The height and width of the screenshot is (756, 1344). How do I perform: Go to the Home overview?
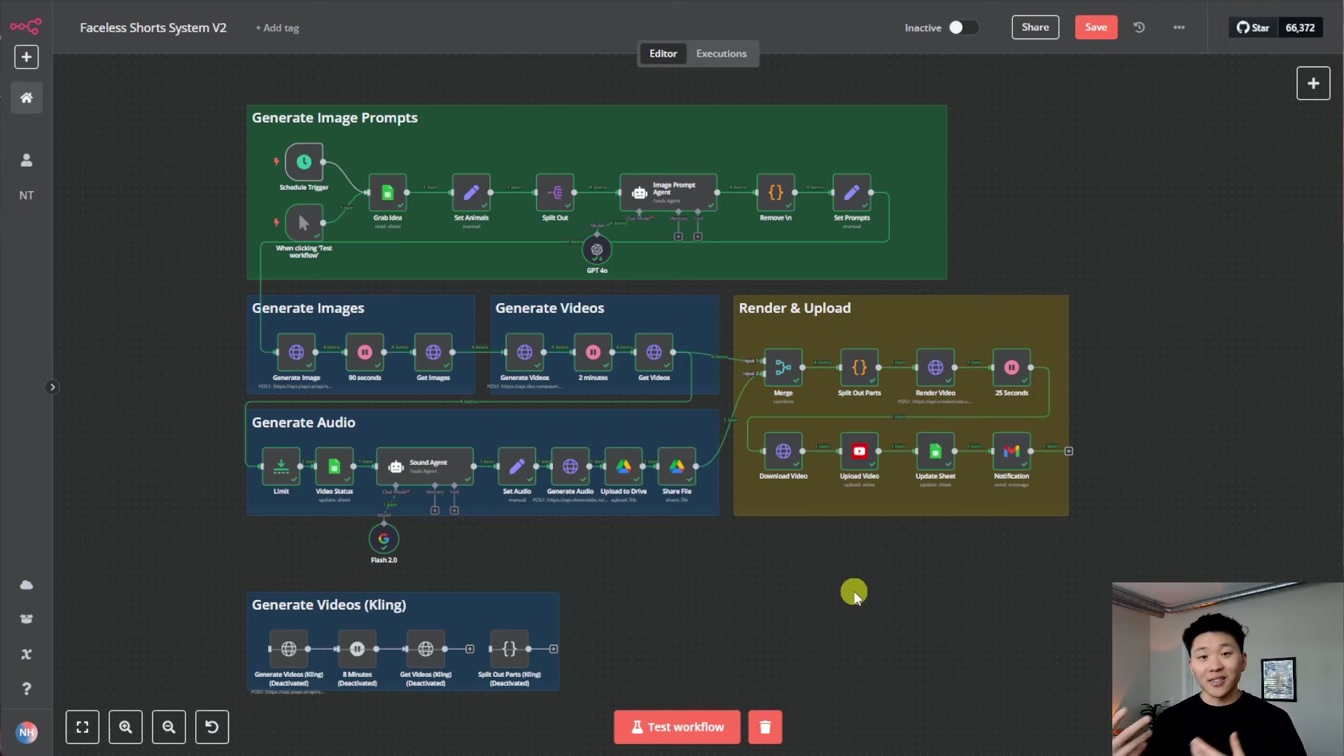coord(26,98)
